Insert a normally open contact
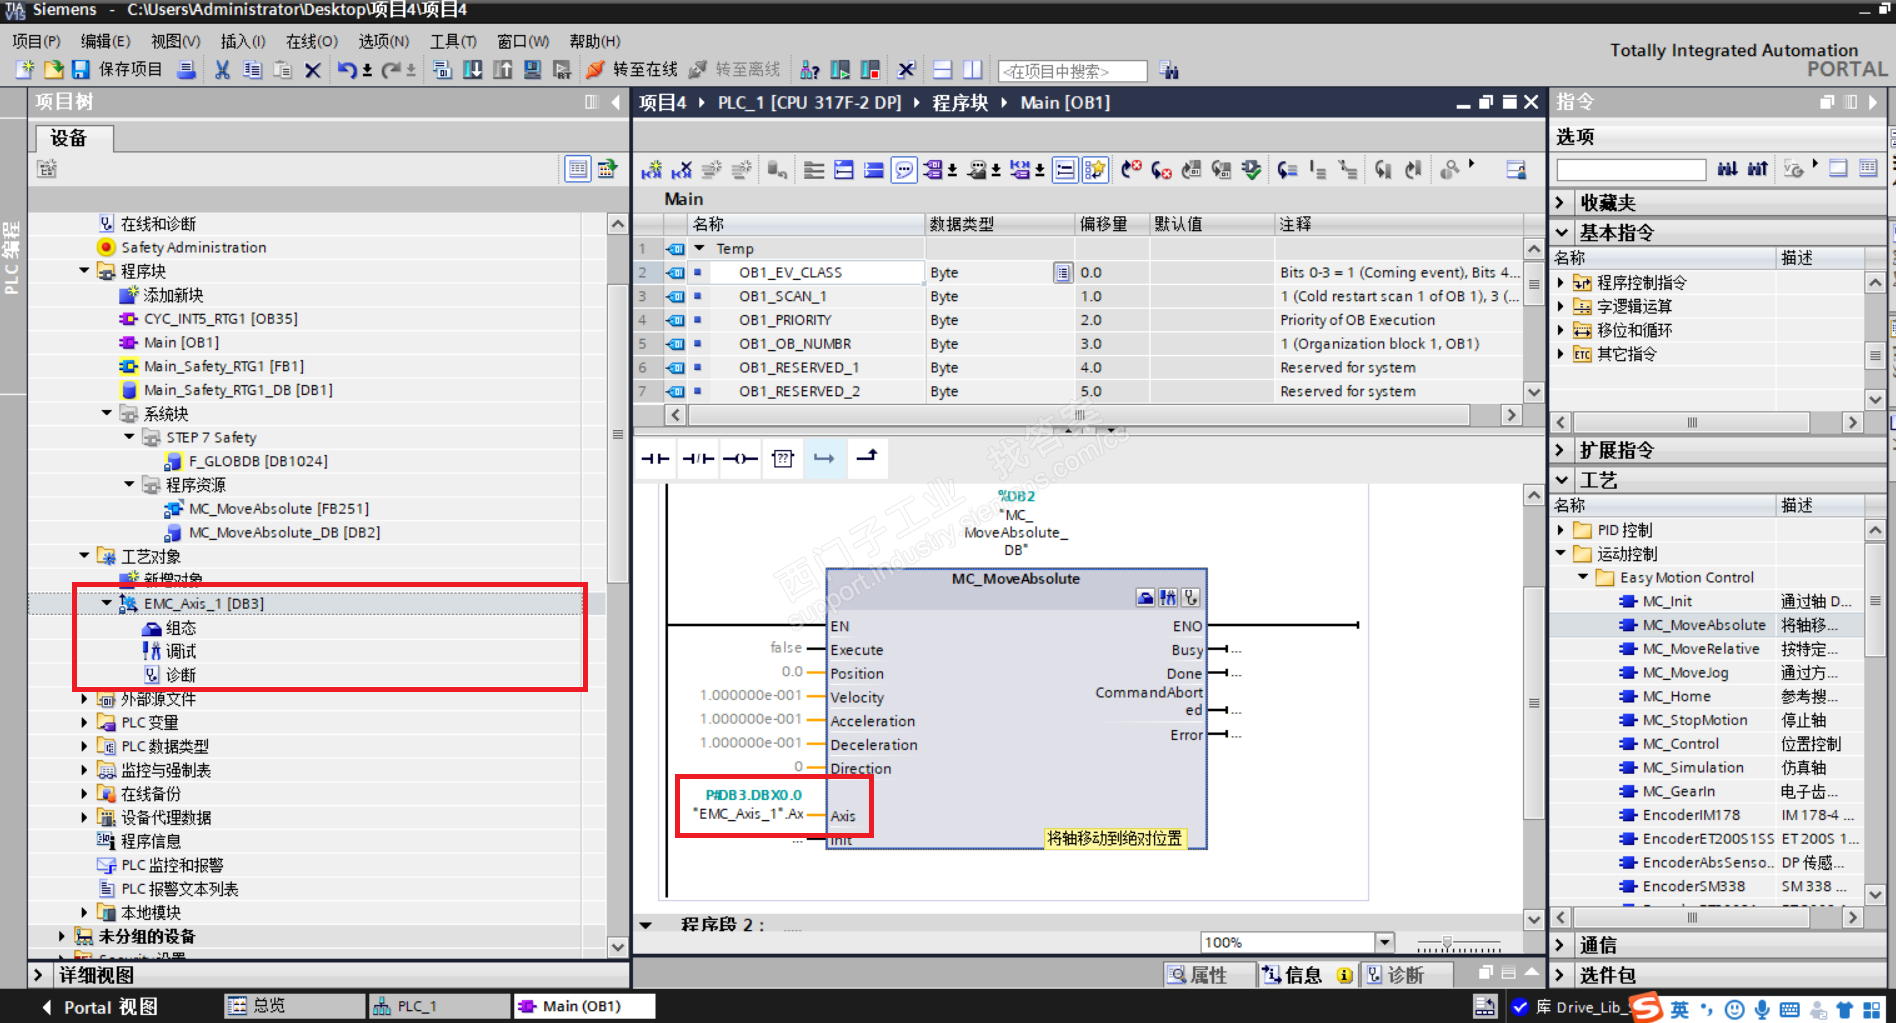This screenshot has height=1023, width=1896. 655,459
